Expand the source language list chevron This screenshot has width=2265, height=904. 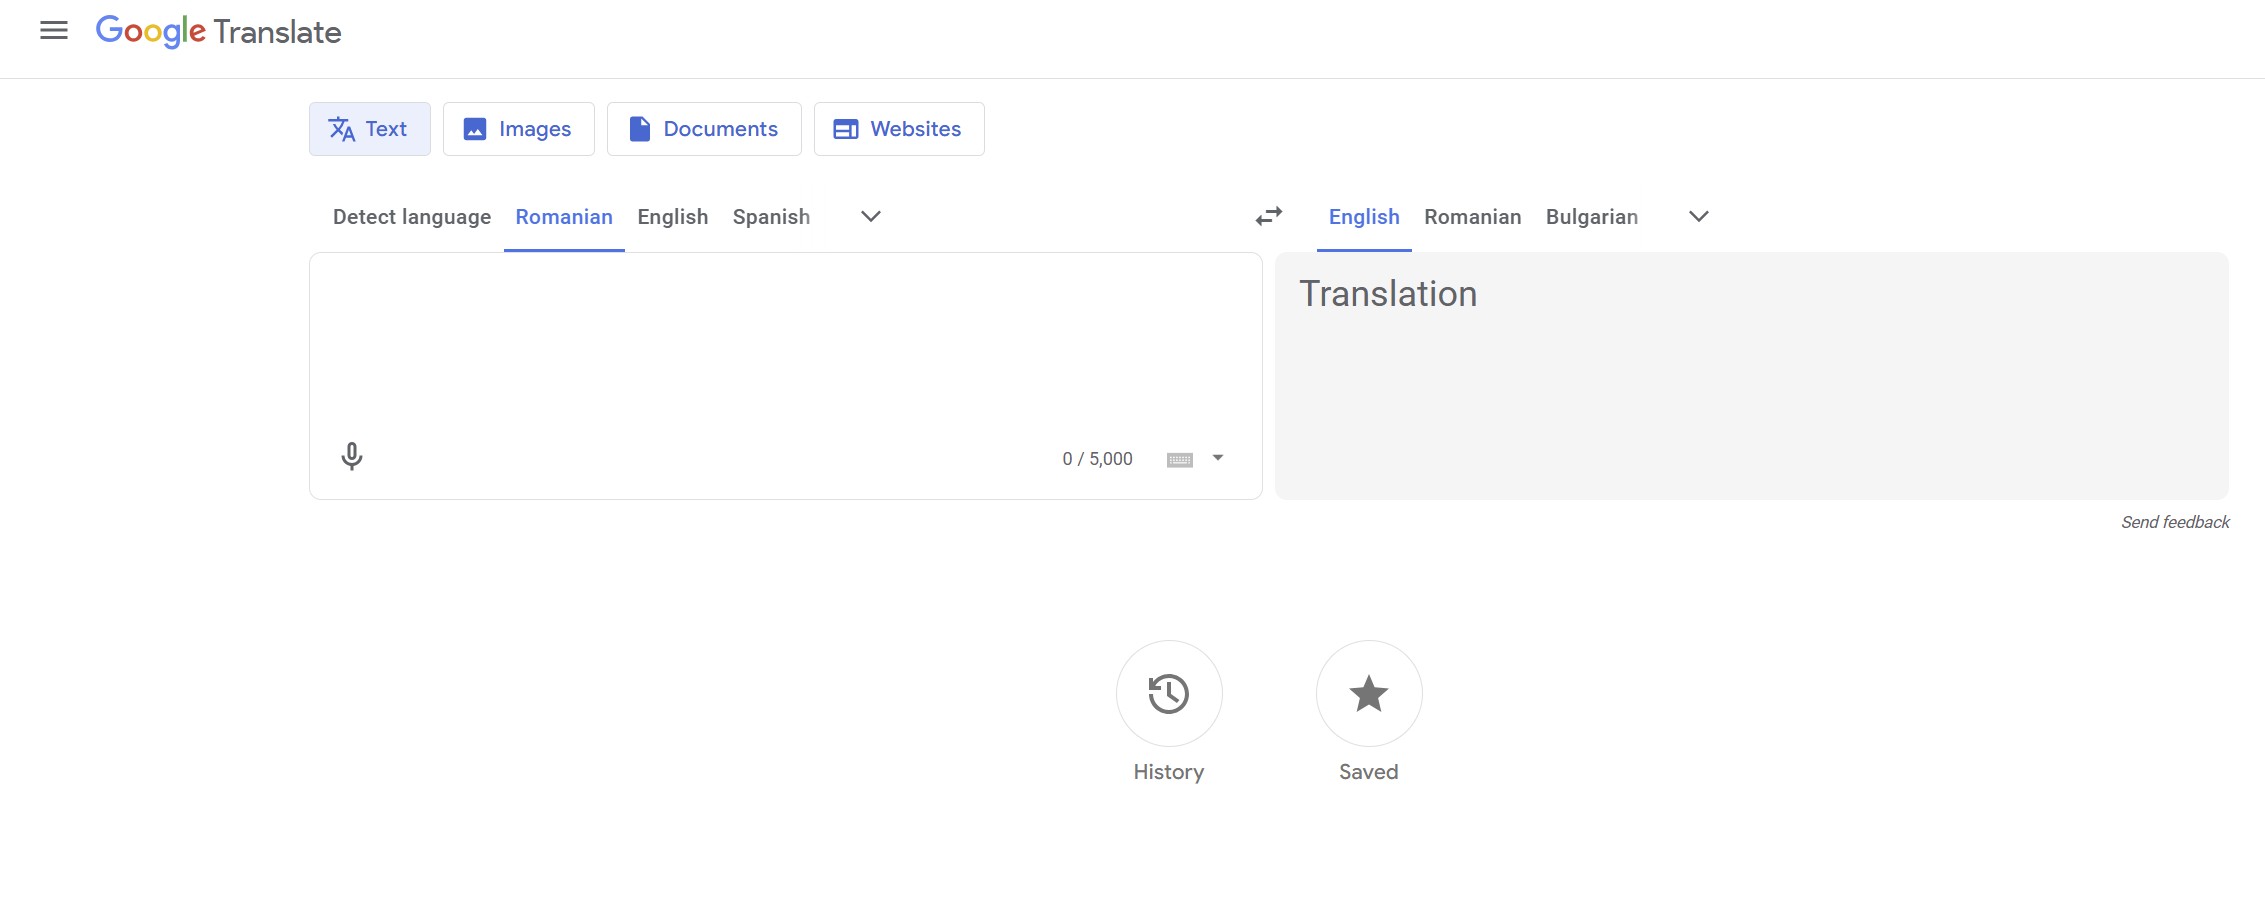pos(871,217)
